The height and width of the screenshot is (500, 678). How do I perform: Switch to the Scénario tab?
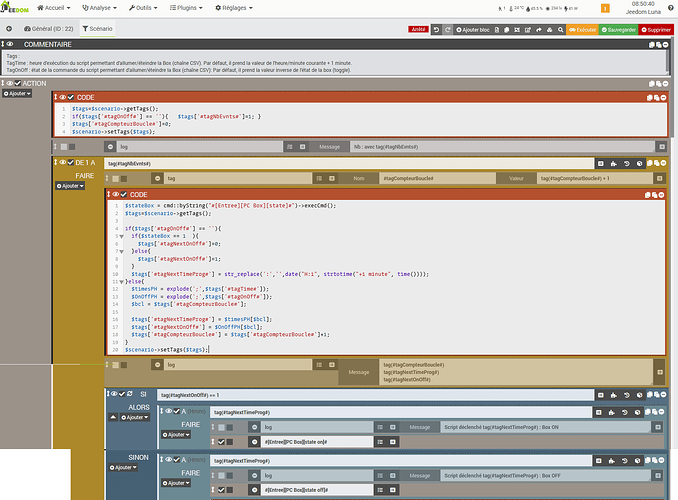click(97, 29)
